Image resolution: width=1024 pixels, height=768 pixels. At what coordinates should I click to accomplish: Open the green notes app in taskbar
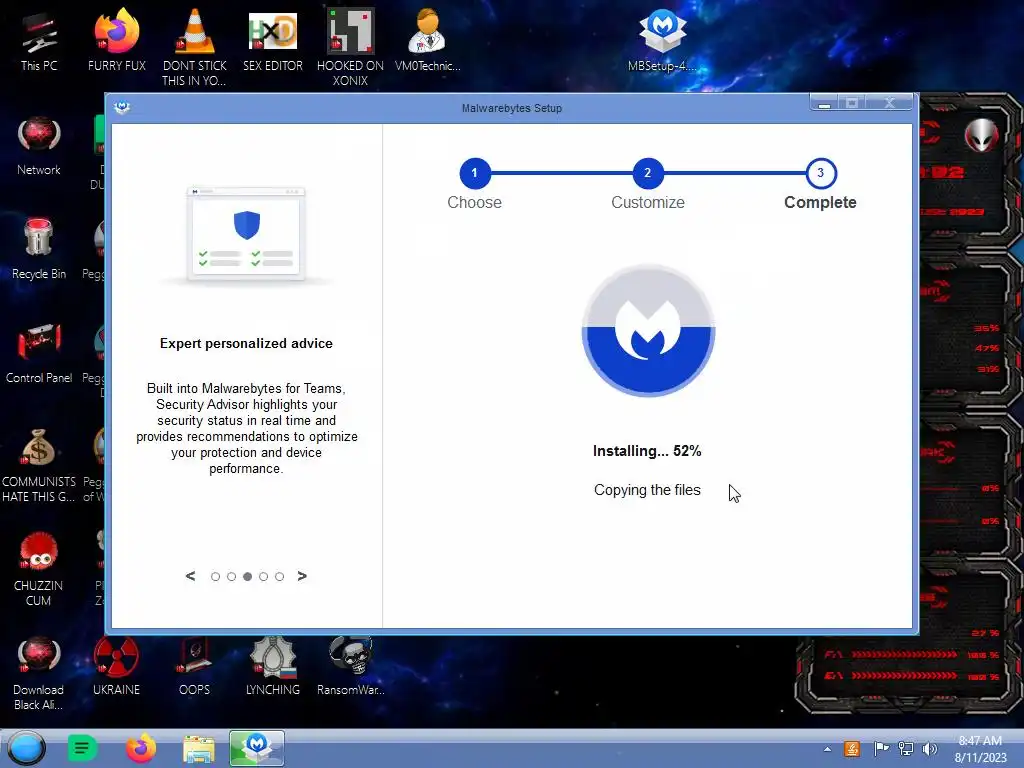(x=82, y=748)
